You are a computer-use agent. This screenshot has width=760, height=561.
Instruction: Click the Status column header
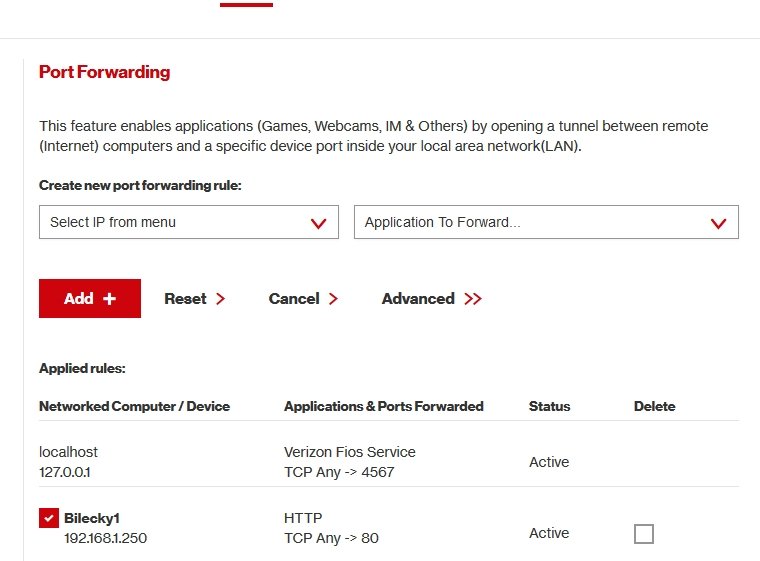[x=549, y=406]
